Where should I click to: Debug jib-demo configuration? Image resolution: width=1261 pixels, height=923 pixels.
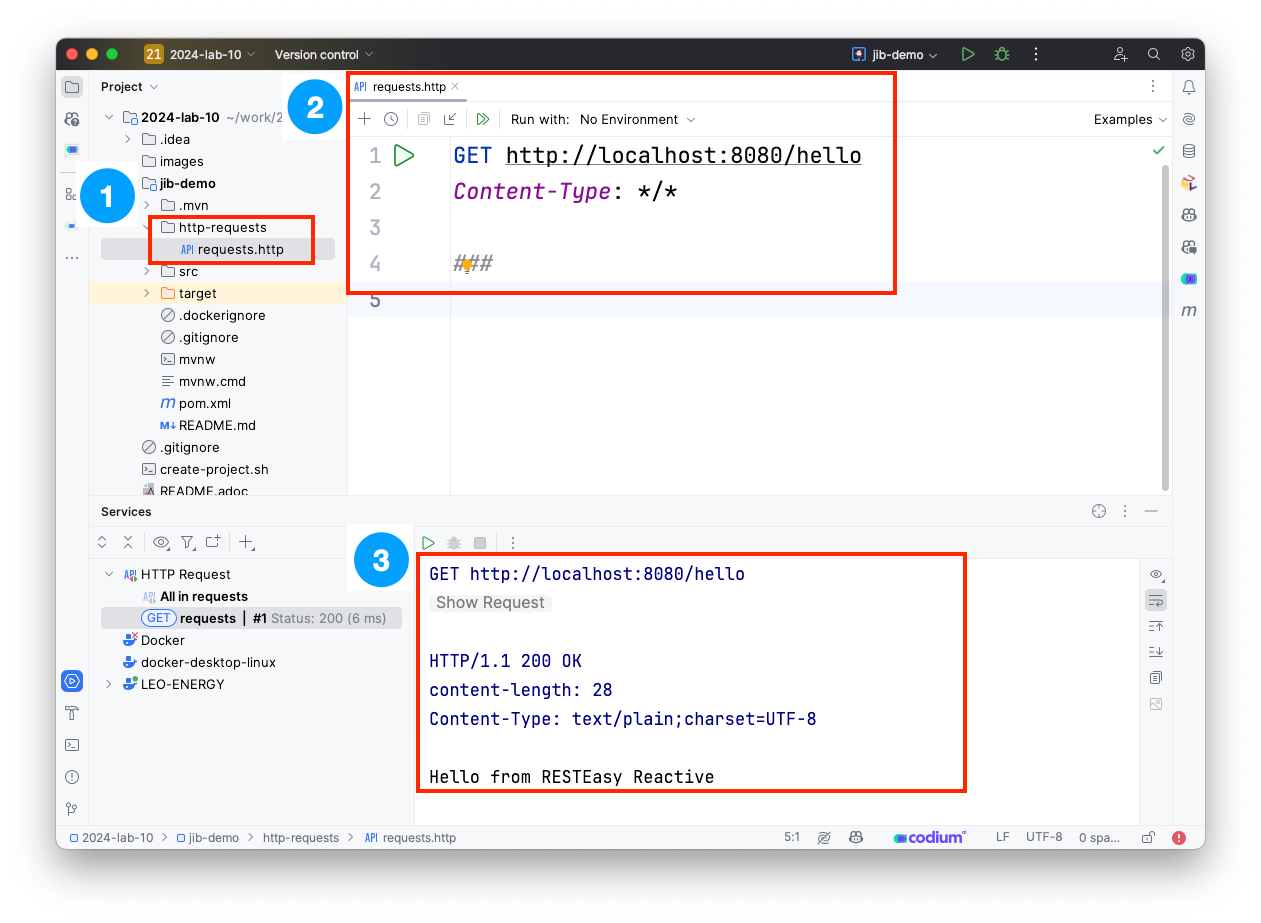tap(1001, 55)
